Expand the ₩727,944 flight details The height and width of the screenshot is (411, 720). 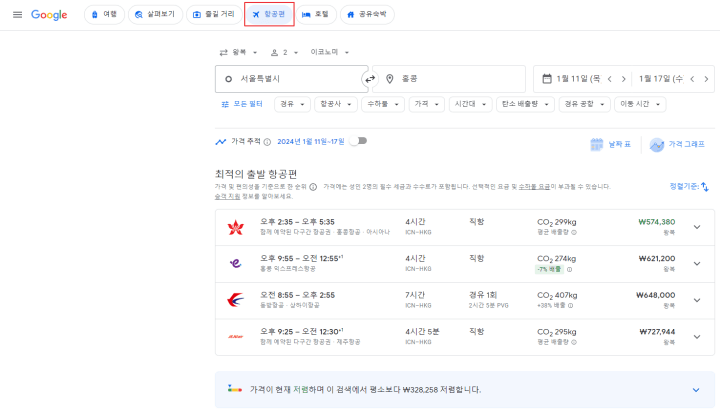[x=697, y=337]
